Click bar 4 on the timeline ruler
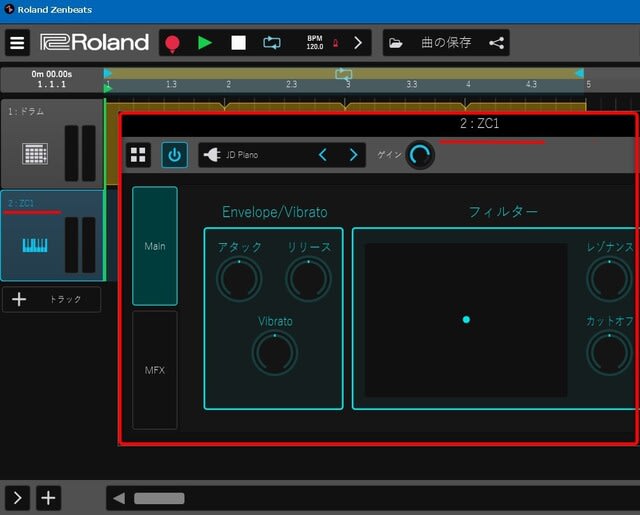This screenshot has width=640, height=515. (468, 84)
